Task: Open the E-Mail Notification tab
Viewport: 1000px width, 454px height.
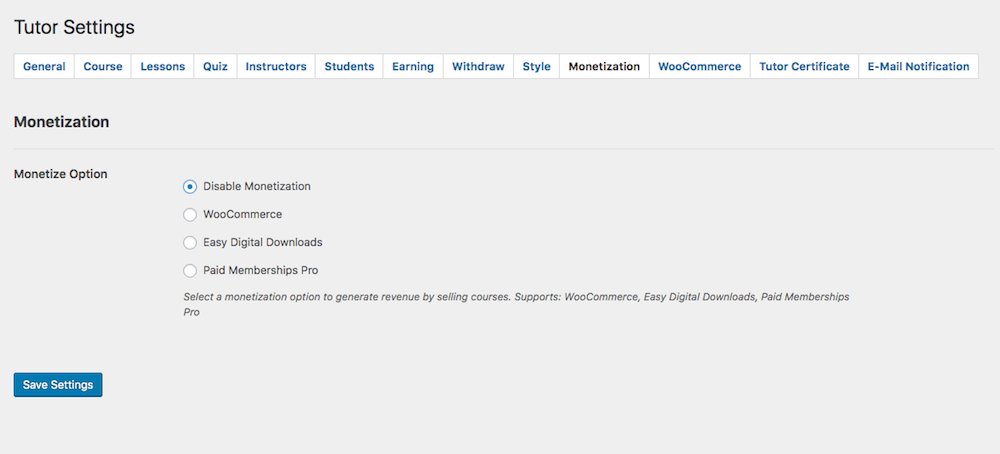Action: tap(918, 66)
